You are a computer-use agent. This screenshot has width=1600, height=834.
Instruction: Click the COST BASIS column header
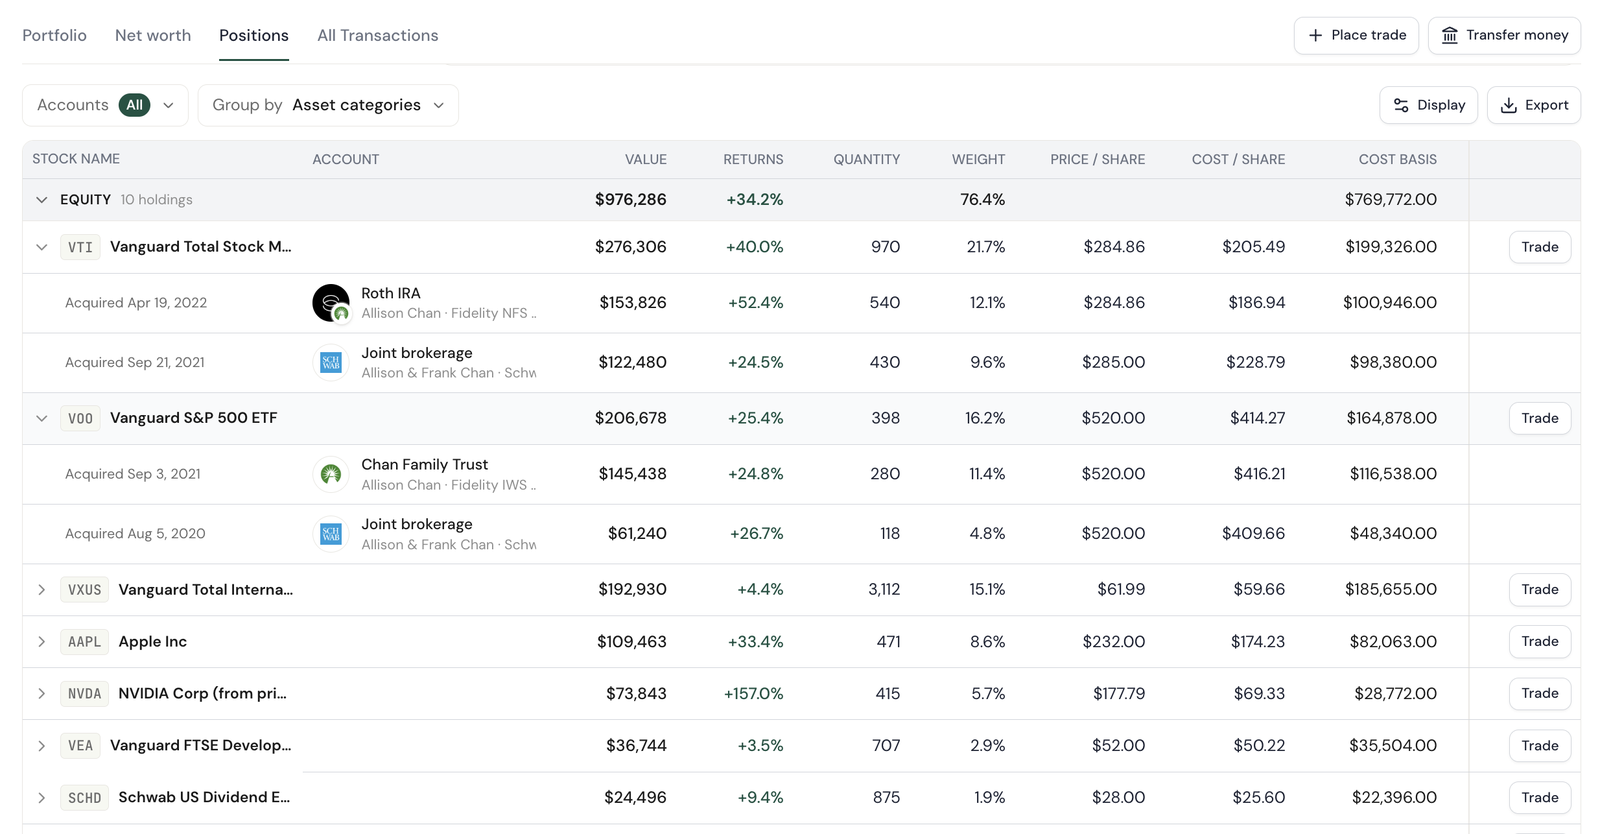(1397, 159)
